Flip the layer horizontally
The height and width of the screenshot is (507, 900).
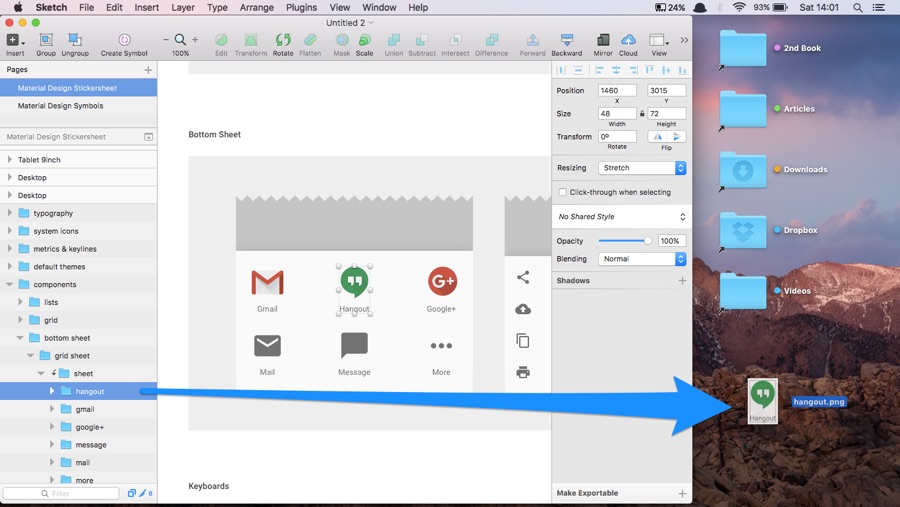pos(658,137)
